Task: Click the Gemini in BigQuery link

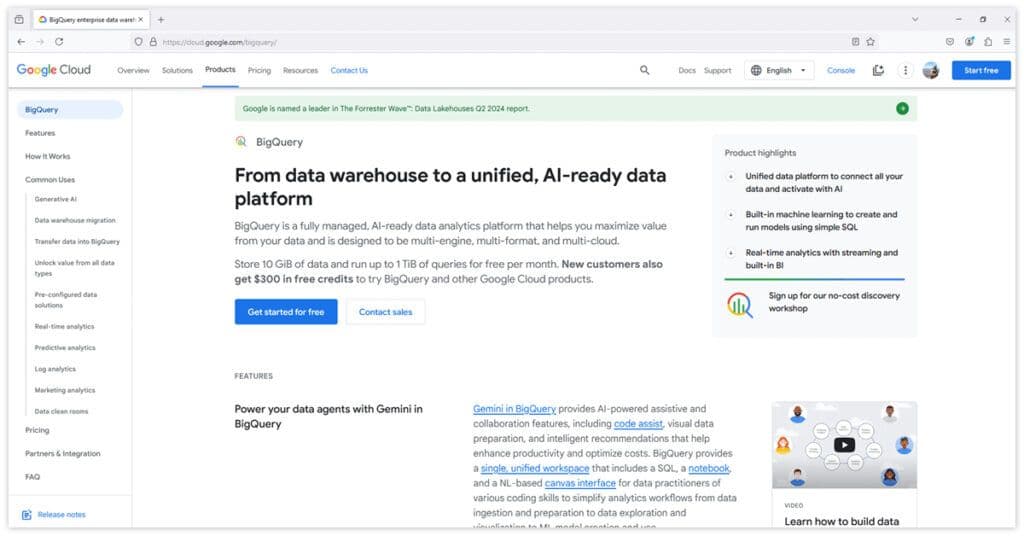Action: point(515,409)
